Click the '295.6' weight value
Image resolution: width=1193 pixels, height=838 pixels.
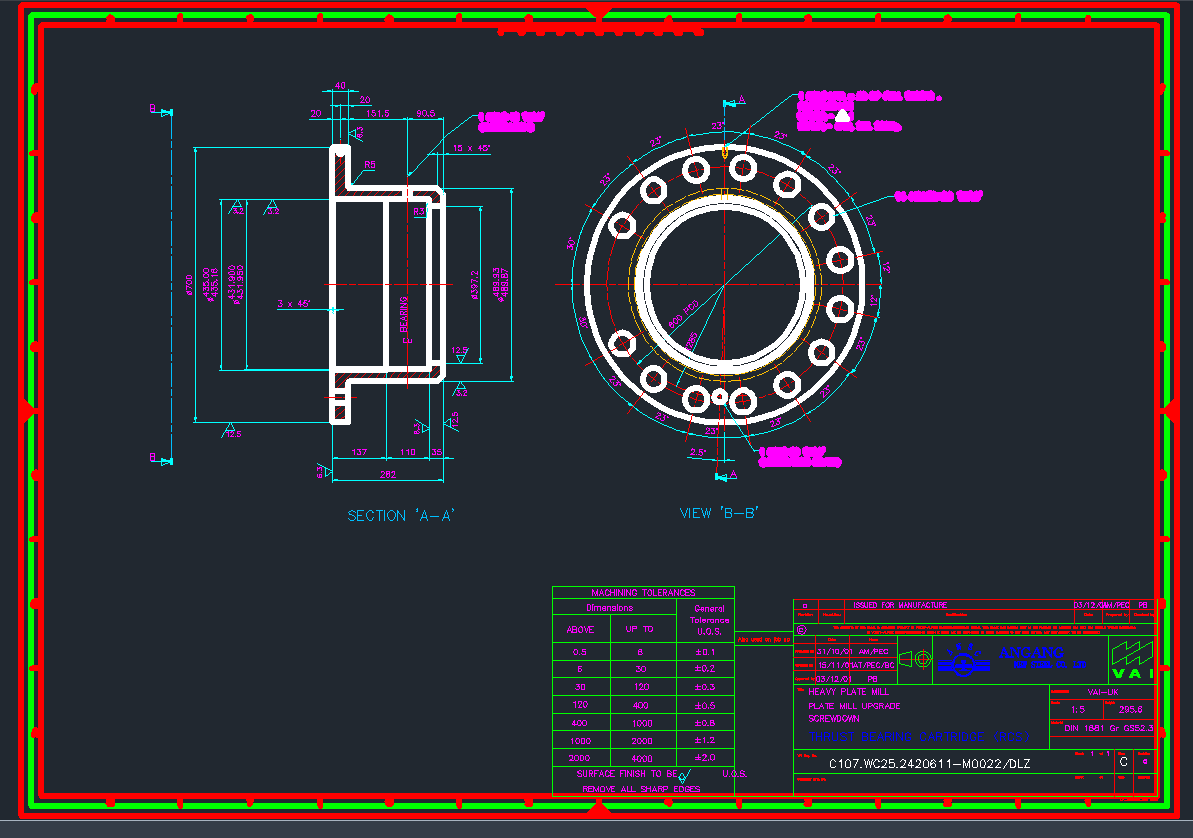pyautogui.click(x=1130, y=709)
